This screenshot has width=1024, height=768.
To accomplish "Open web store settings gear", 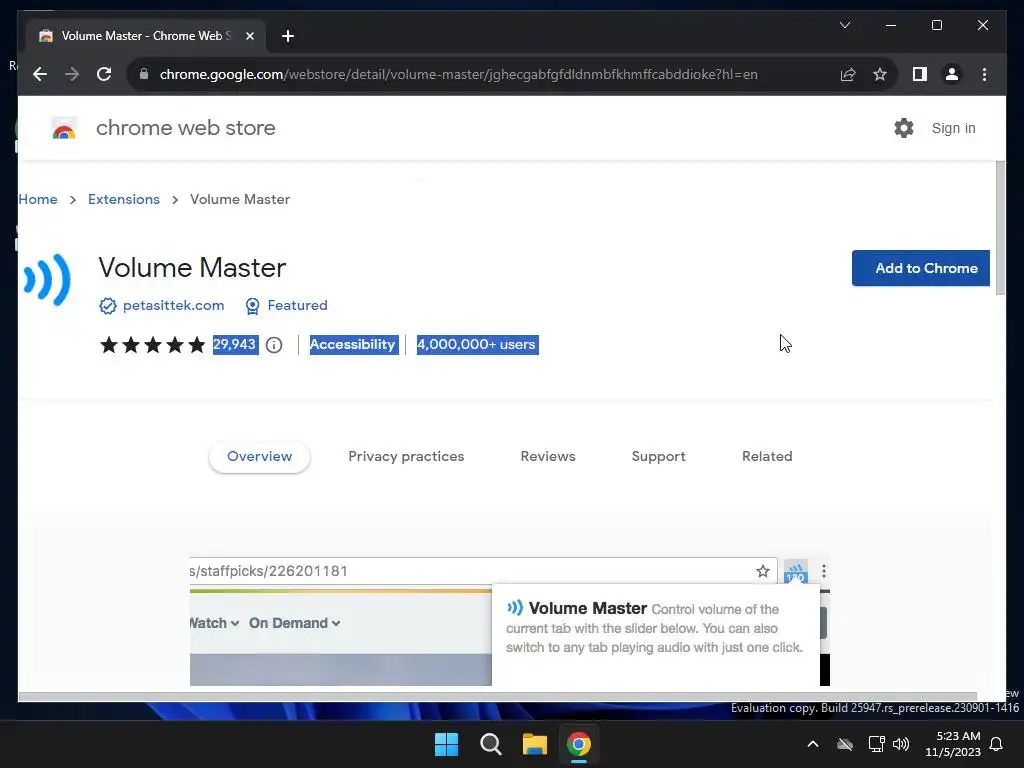I will pos(903,128).
